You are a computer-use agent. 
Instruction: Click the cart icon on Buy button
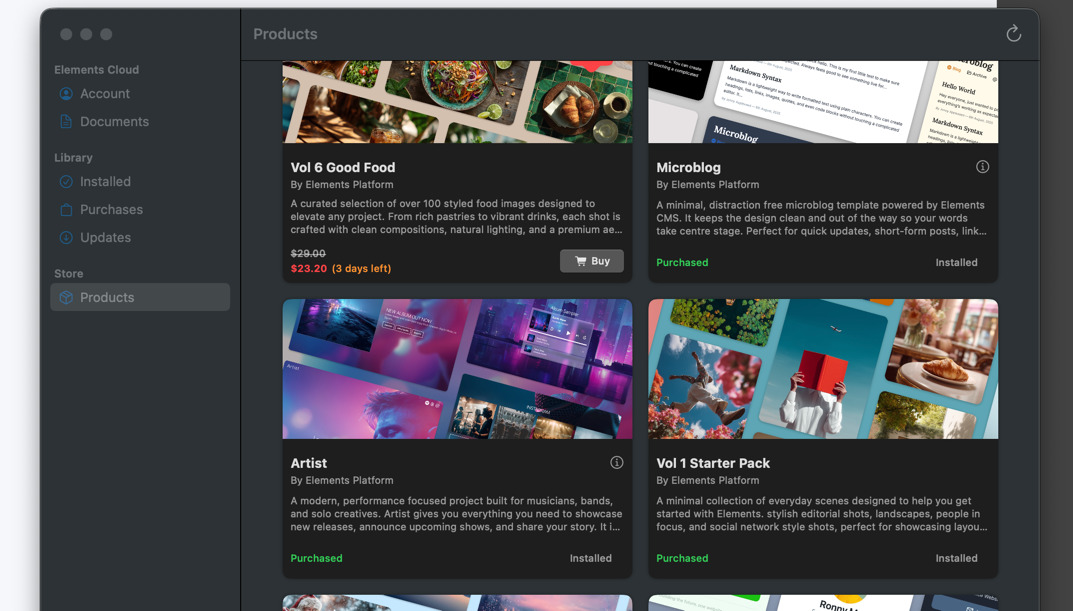(x=580, y=261)
